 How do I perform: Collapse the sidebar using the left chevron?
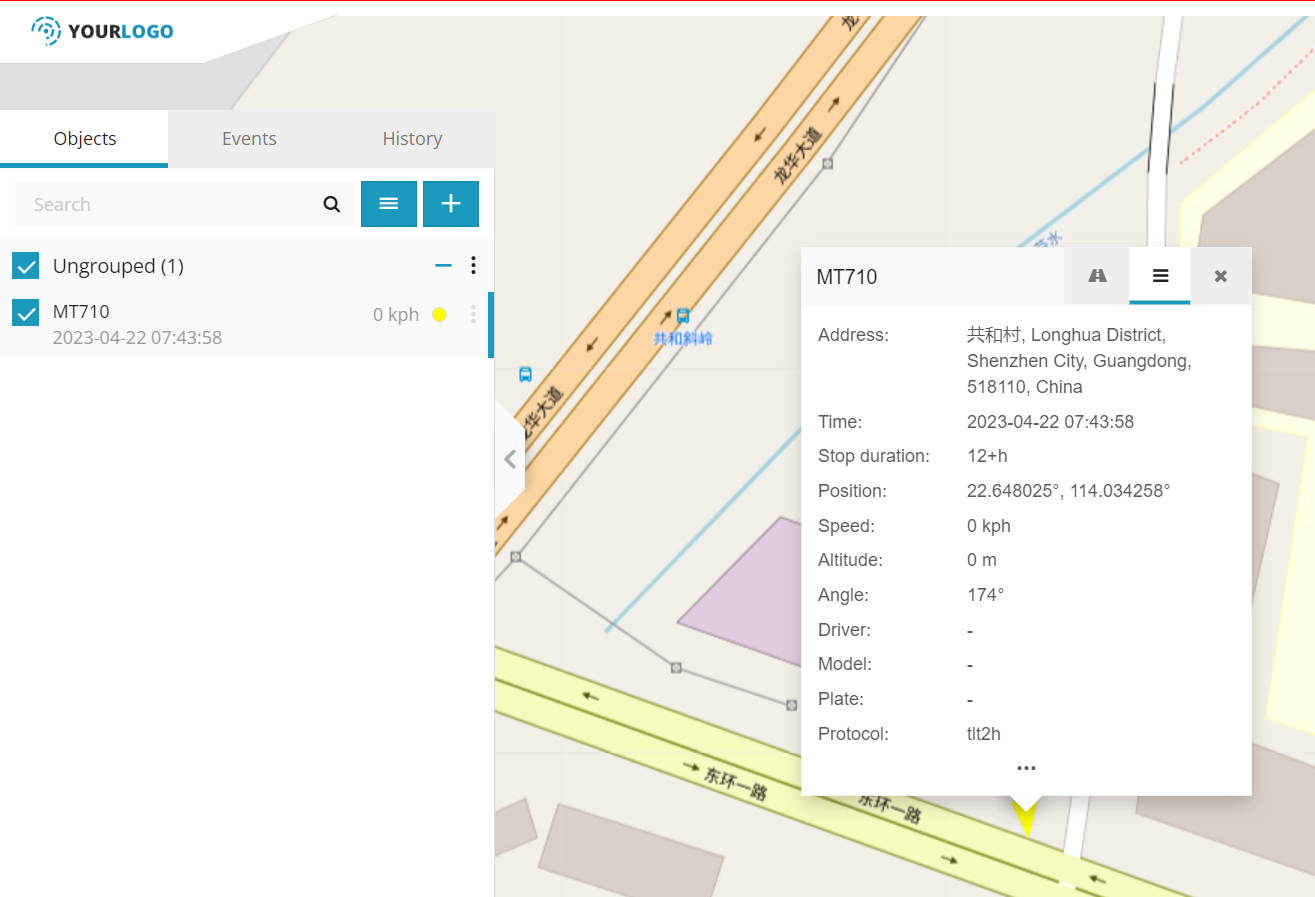pos(510,457)
